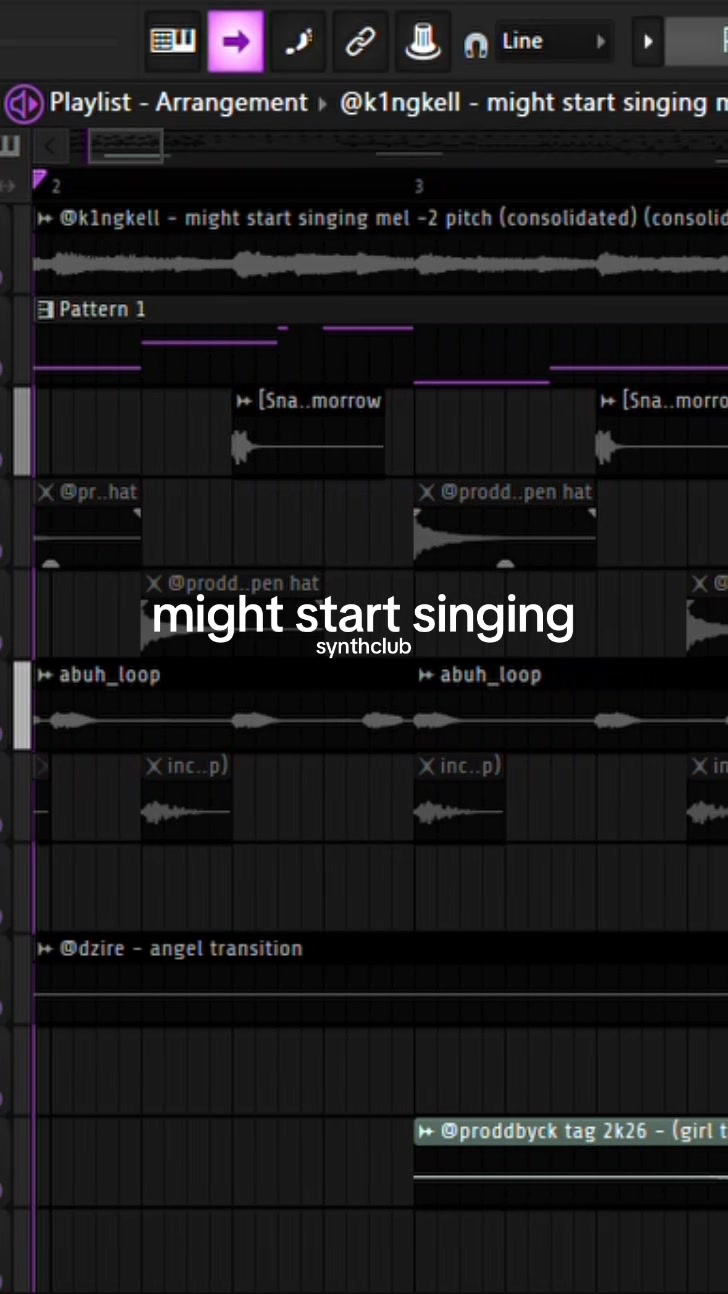
Task: Select the second inc..p) clip title
Action: (471, 766)
